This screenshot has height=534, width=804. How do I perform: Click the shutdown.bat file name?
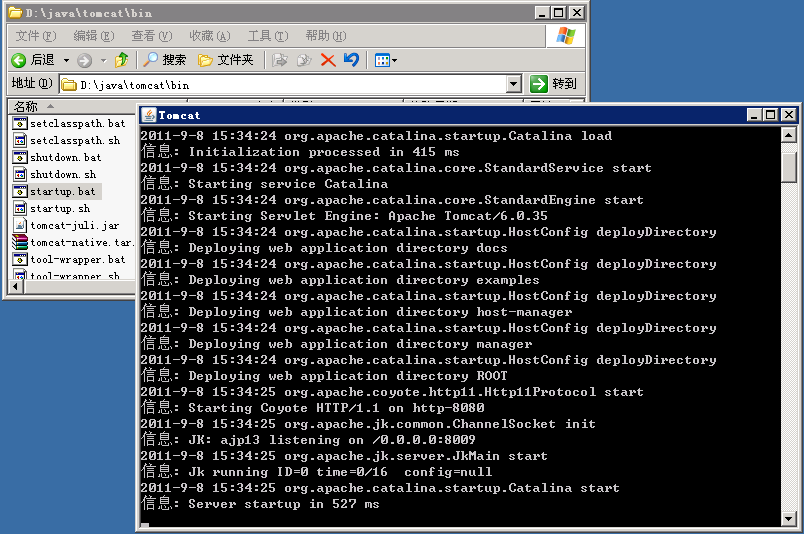66,157
